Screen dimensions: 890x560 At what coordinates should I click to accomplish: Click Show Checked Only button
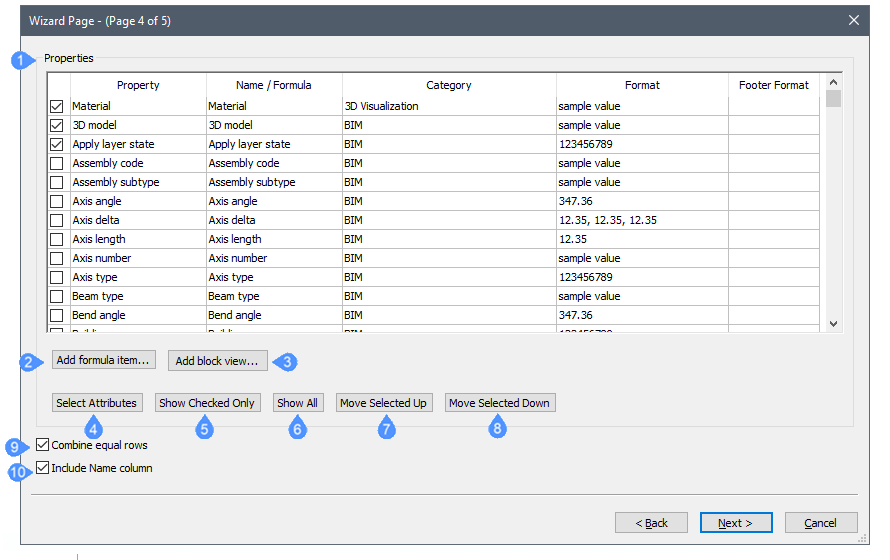click(208, 403)
